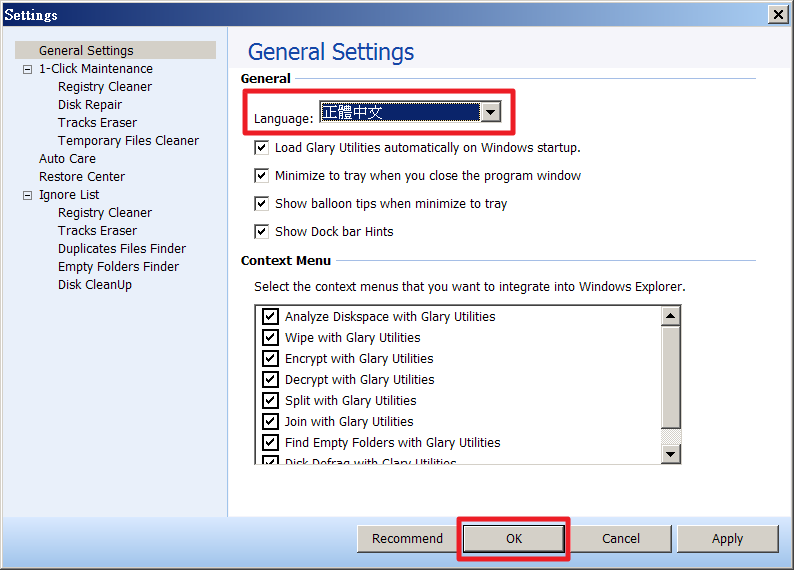794x570 pixels.
Task: Select Auto Care in the sidebar
Action: click(67, 159)
